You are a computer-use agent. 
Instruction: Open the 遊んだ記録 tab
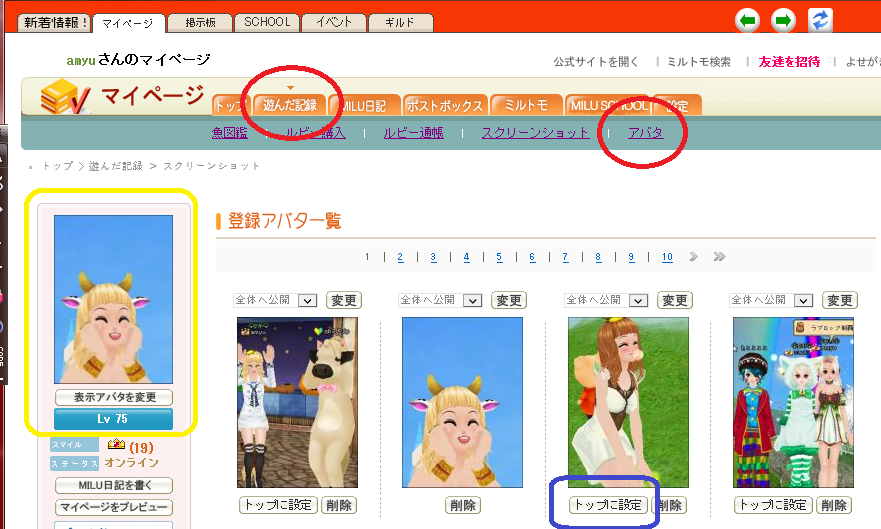pos(289,105)
